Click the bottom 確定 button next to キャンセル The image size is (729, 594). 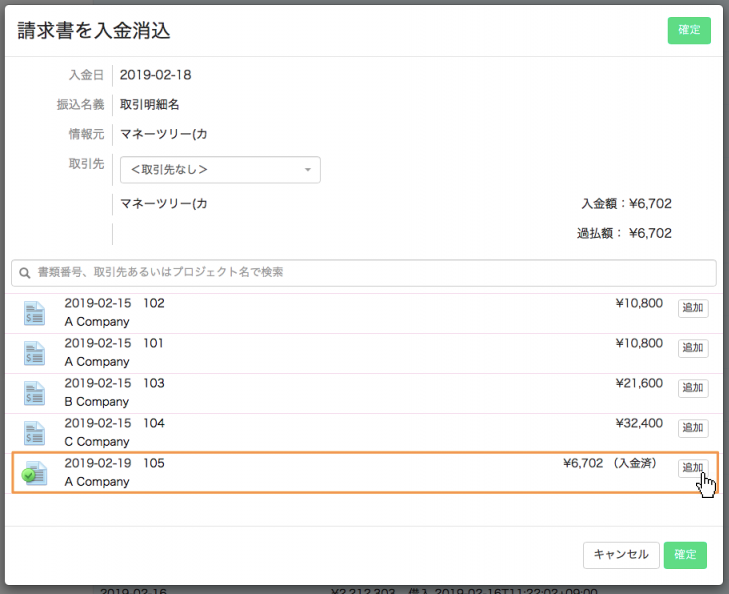click(685, 555)
